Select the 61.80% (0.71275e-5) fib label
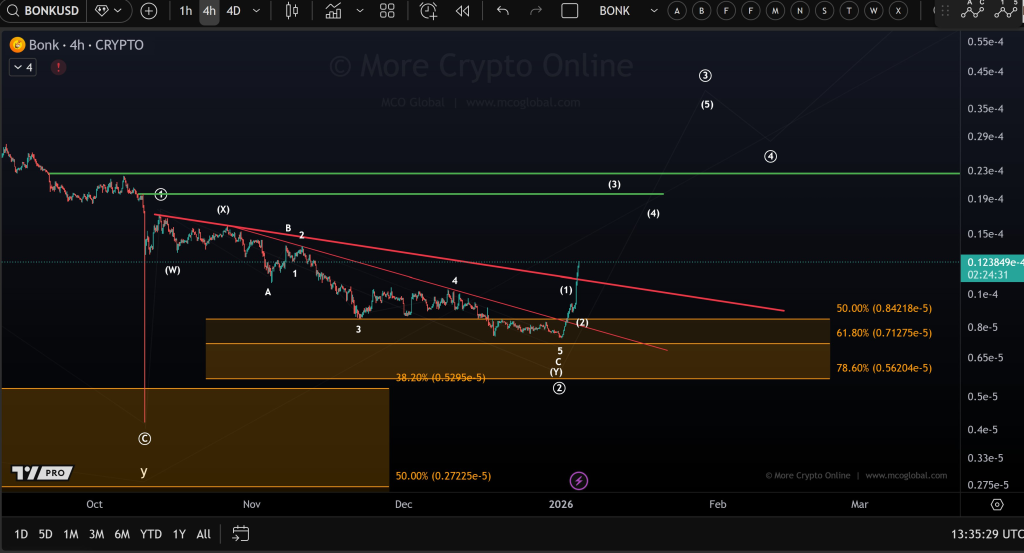Image resolution: width=1024 pixels, height=553 pixels. (884, 333)
